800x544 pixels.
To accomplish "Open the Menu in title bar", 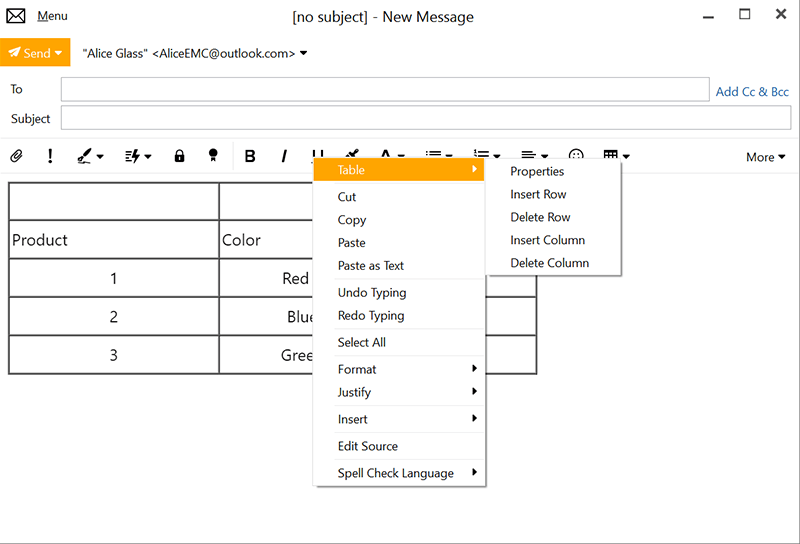I will click(x=52, y=16).
